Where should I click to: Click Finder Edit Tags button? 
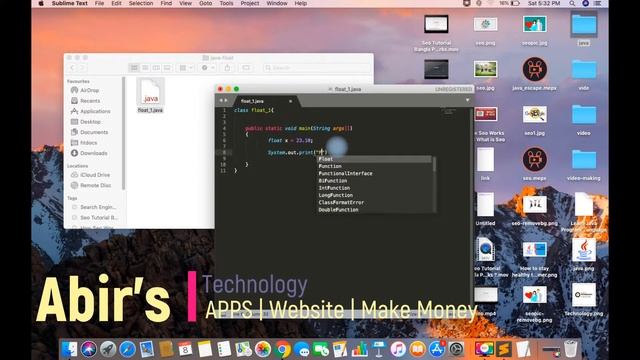[246, 68]
